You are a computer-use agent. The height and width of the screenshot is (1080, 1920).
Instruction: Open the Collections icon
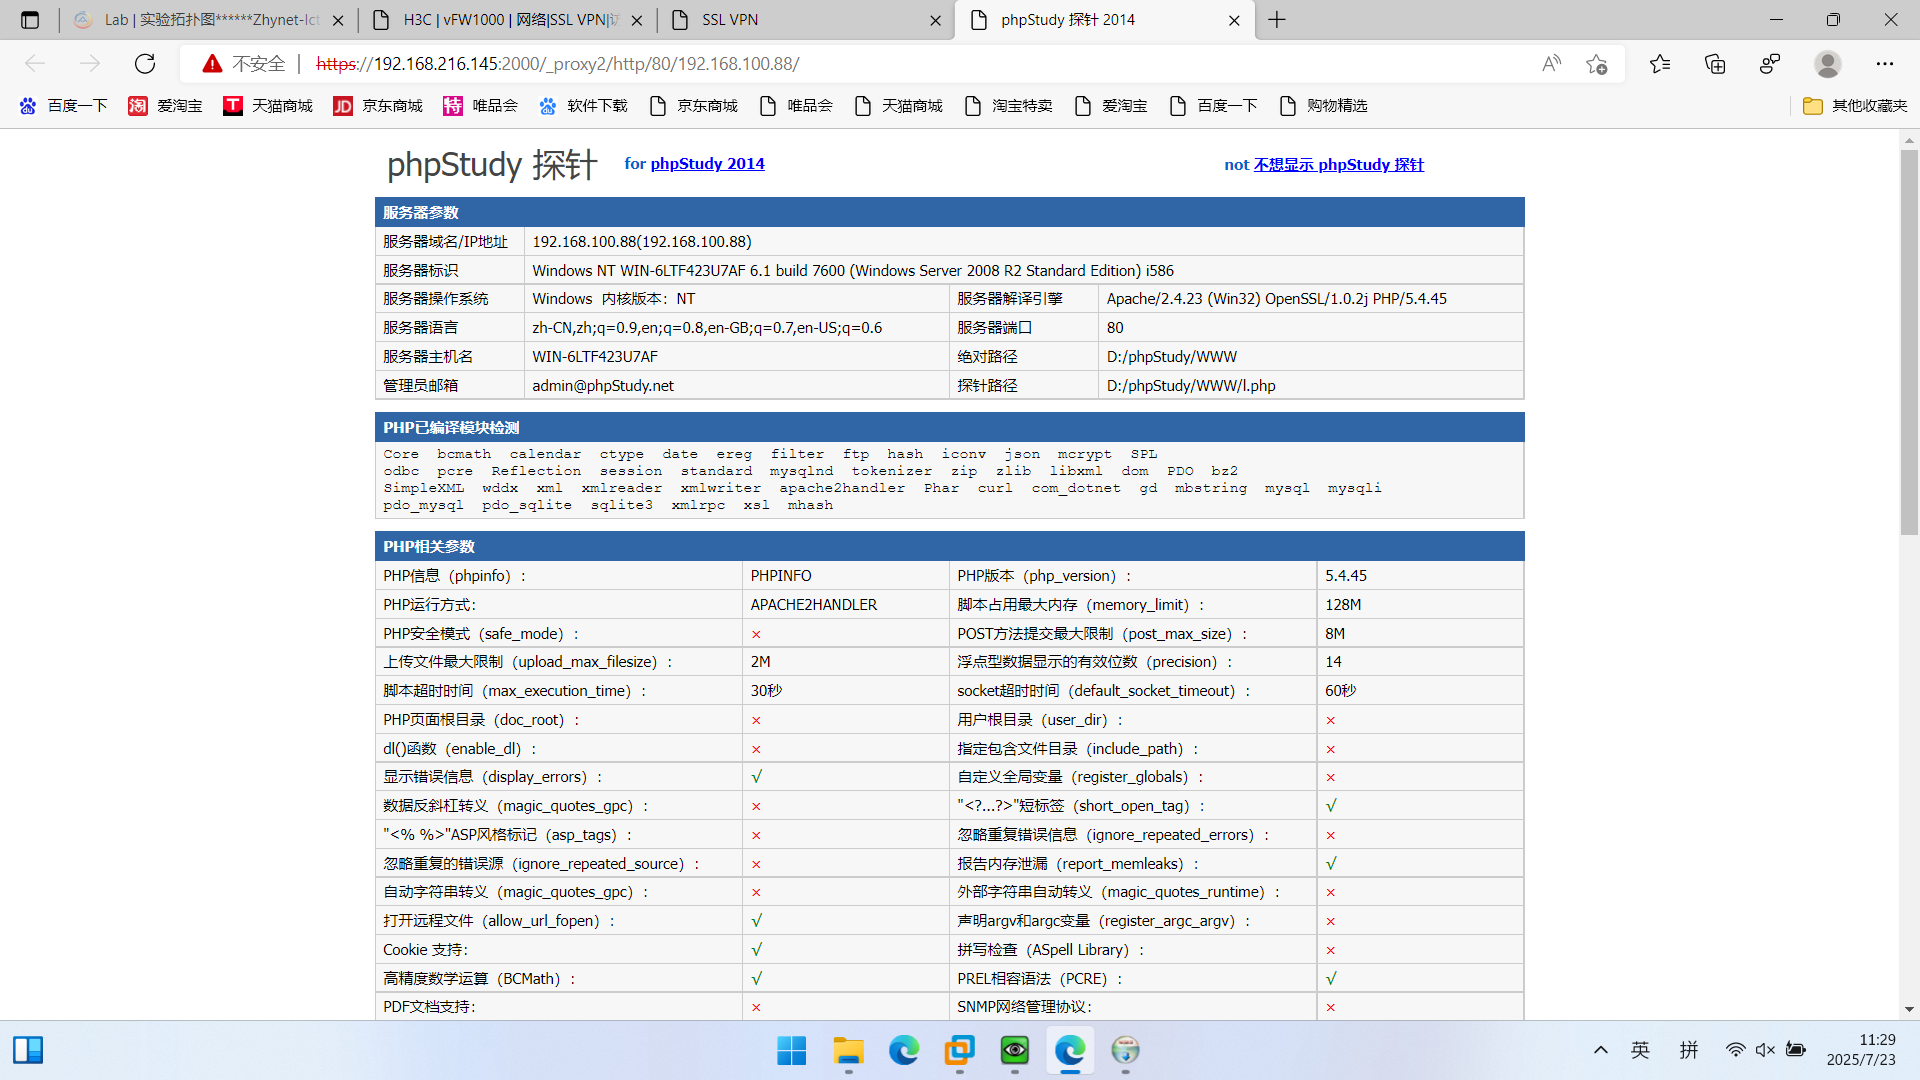point(1715,64)
